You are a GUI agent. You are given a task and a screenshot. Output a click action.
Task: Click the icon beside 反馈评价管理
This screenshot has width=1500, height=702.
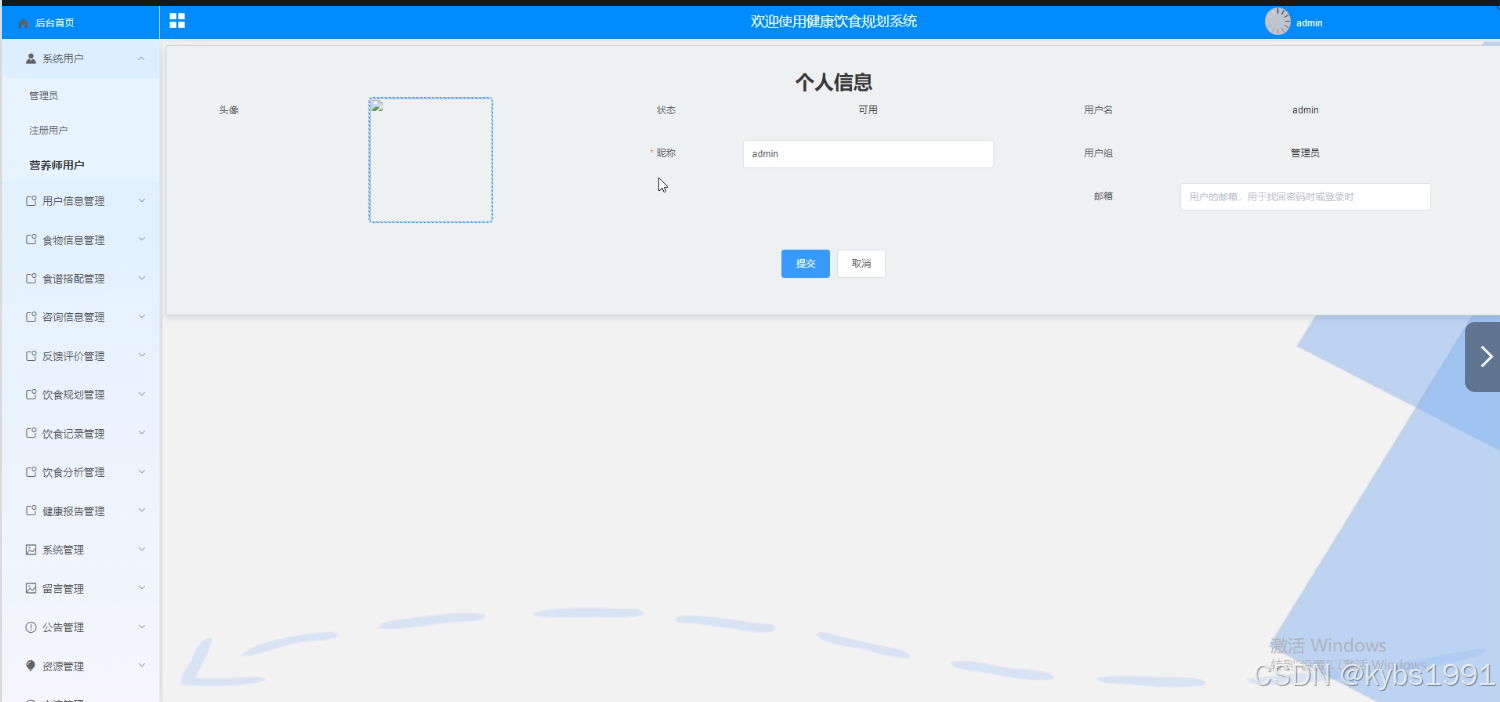pyautogui.click(x=31, y=356)
